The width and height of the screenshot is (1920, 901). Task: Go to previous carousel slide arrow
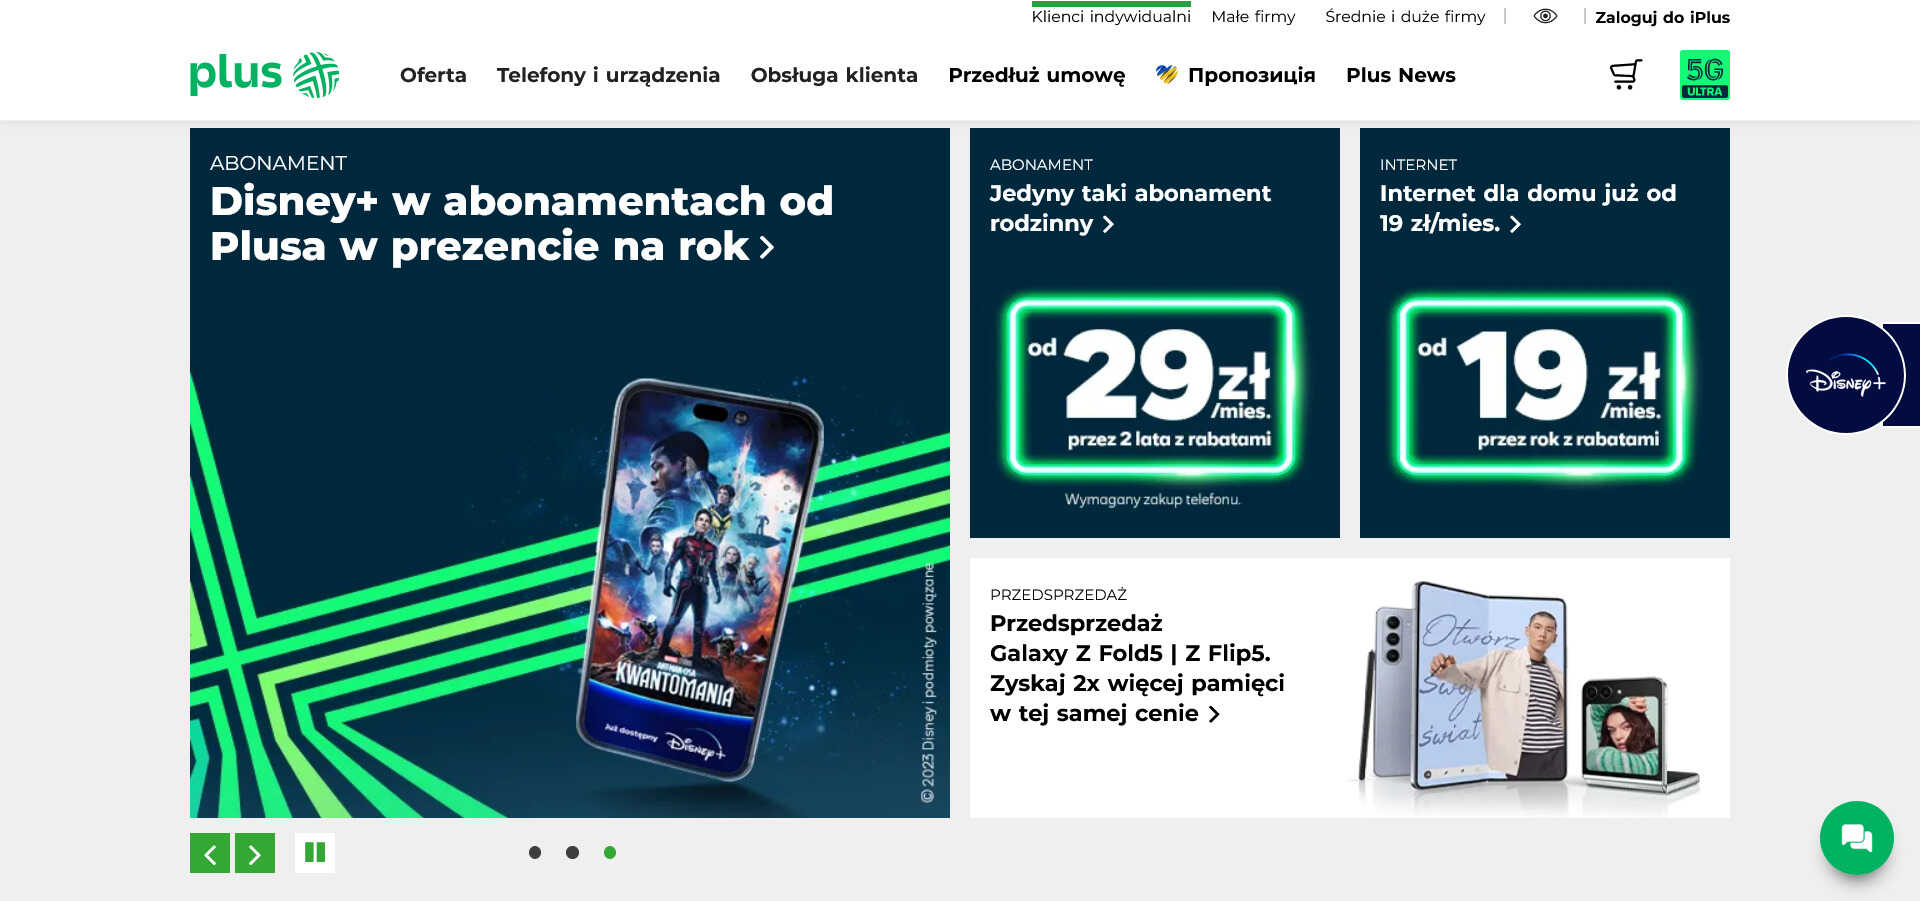click(x=210, y=853)
